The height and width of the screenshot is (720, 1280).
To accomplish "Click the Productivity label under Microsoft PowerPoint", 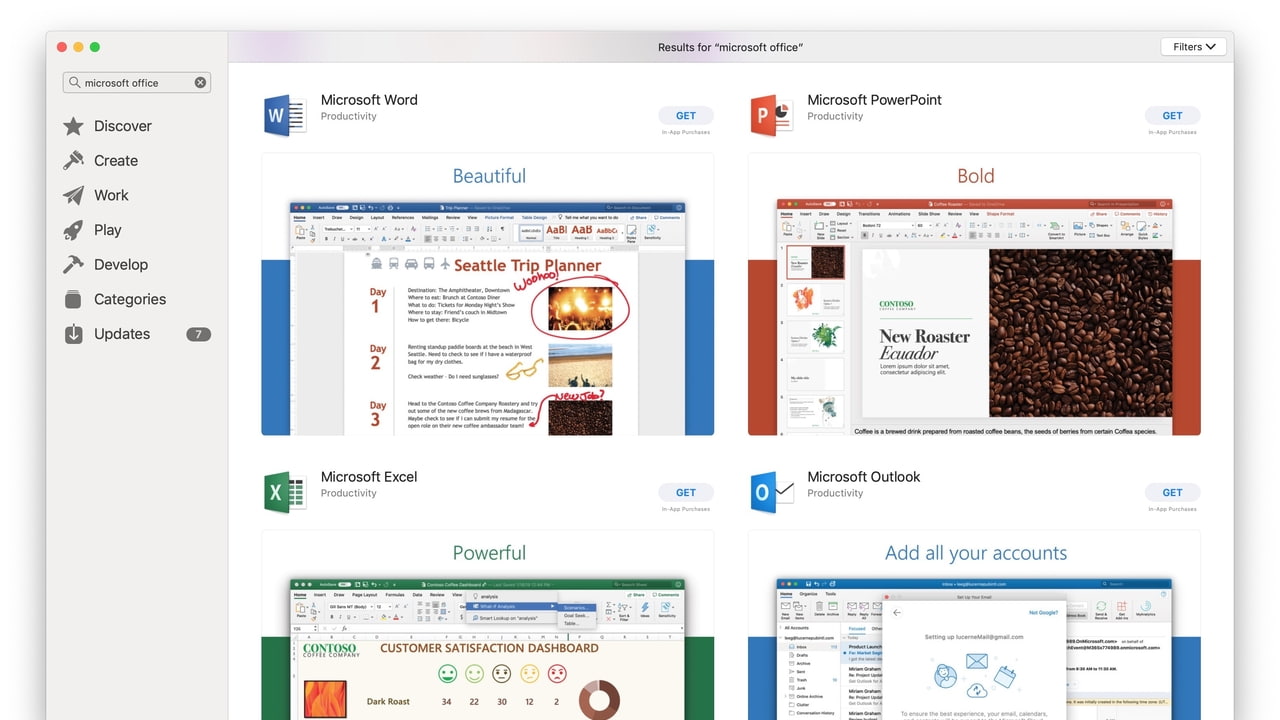I will click(835, 116).
